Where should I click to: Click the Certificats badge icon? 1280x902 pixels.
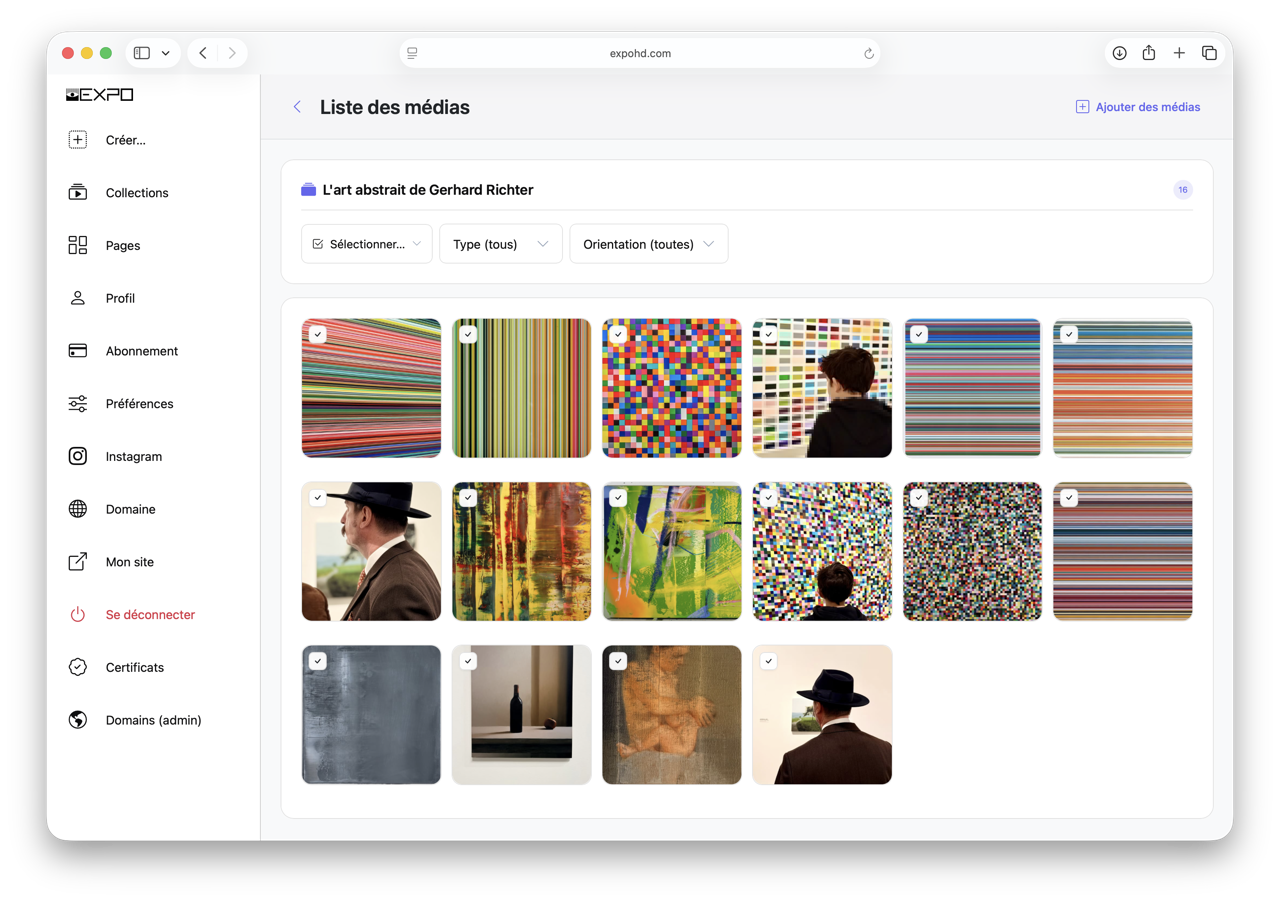tap(78, 667)
